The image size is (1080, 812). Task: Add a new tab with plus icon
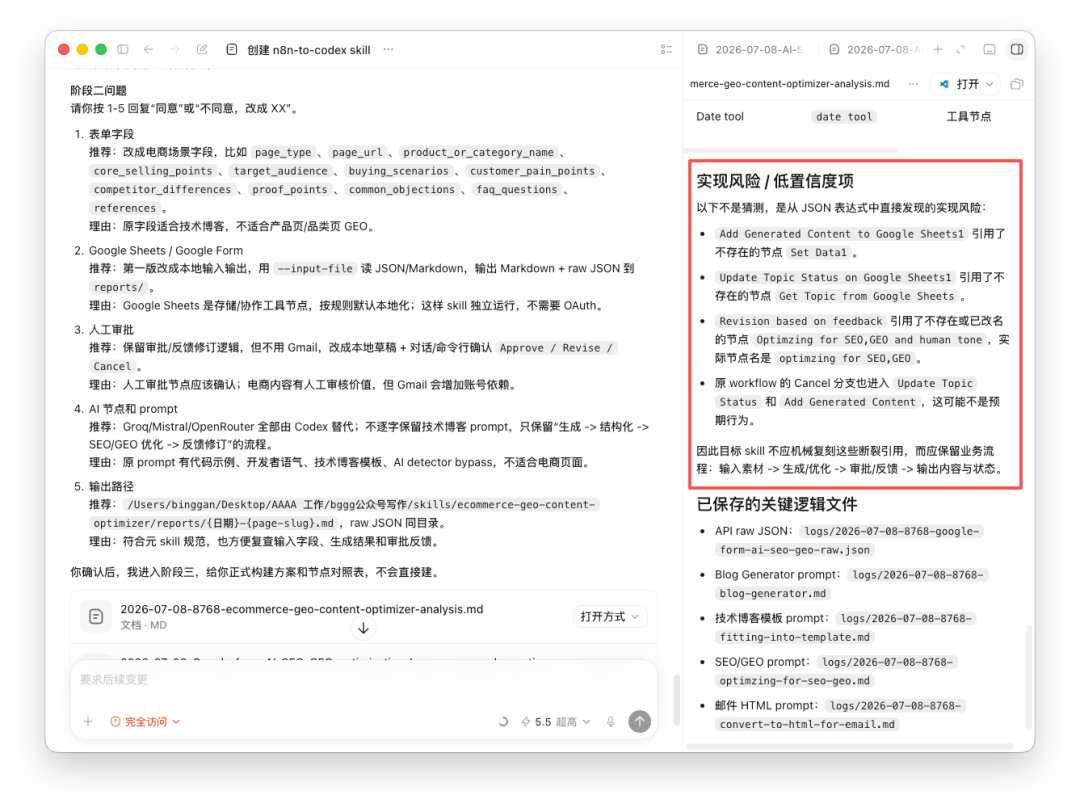[937, 49]
